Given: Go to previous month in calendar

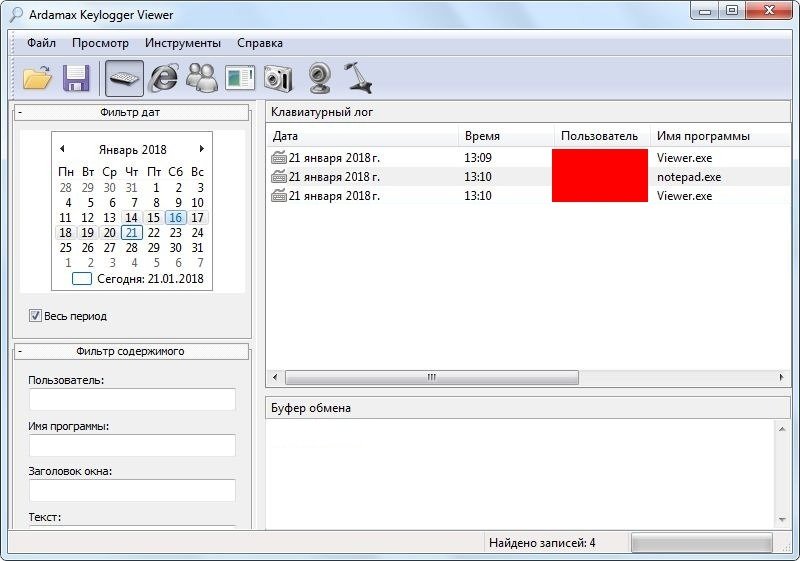Looking at the screenshot, I should click(x=62, y=149).
